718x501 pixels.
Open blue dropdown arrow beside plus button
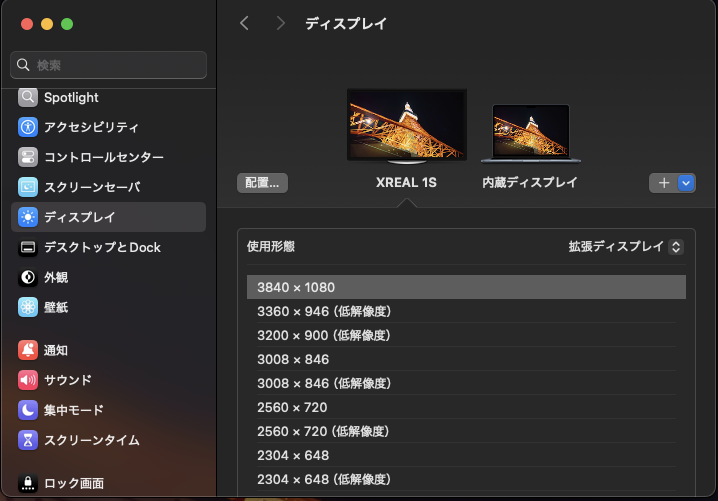[x=686, y=183]
